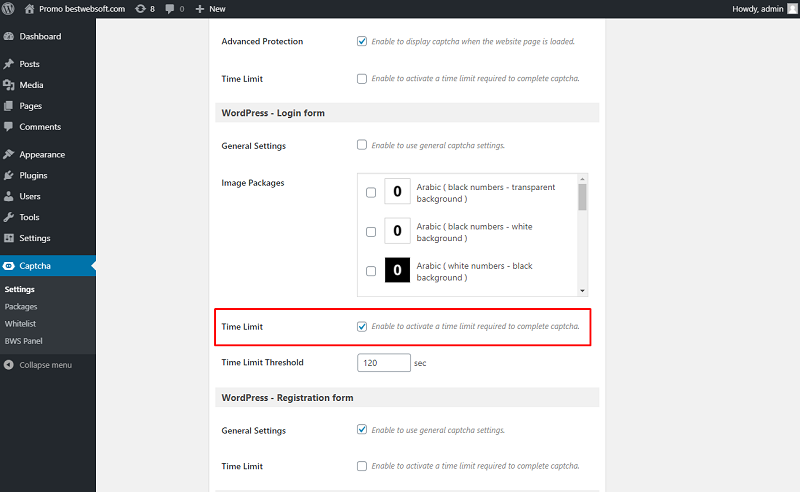Click the Howdy, admin account link
The height and width of the screenshot is (492, 800).
(x=758, y=9)
